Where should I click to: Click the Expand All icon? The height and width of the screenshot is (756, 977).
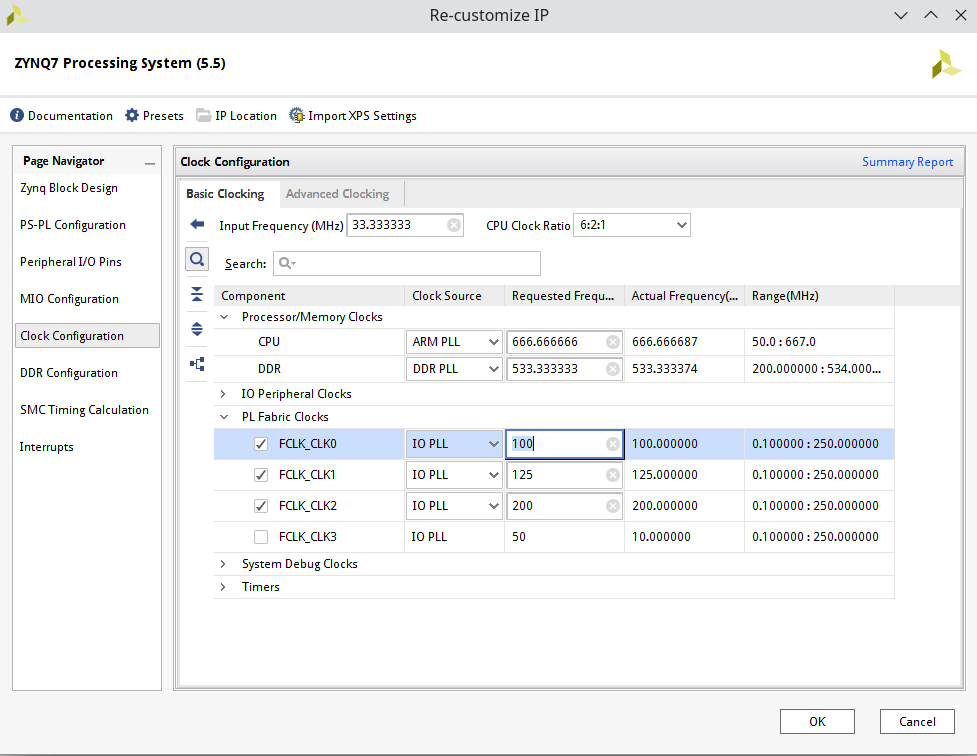tap(197, 329)
